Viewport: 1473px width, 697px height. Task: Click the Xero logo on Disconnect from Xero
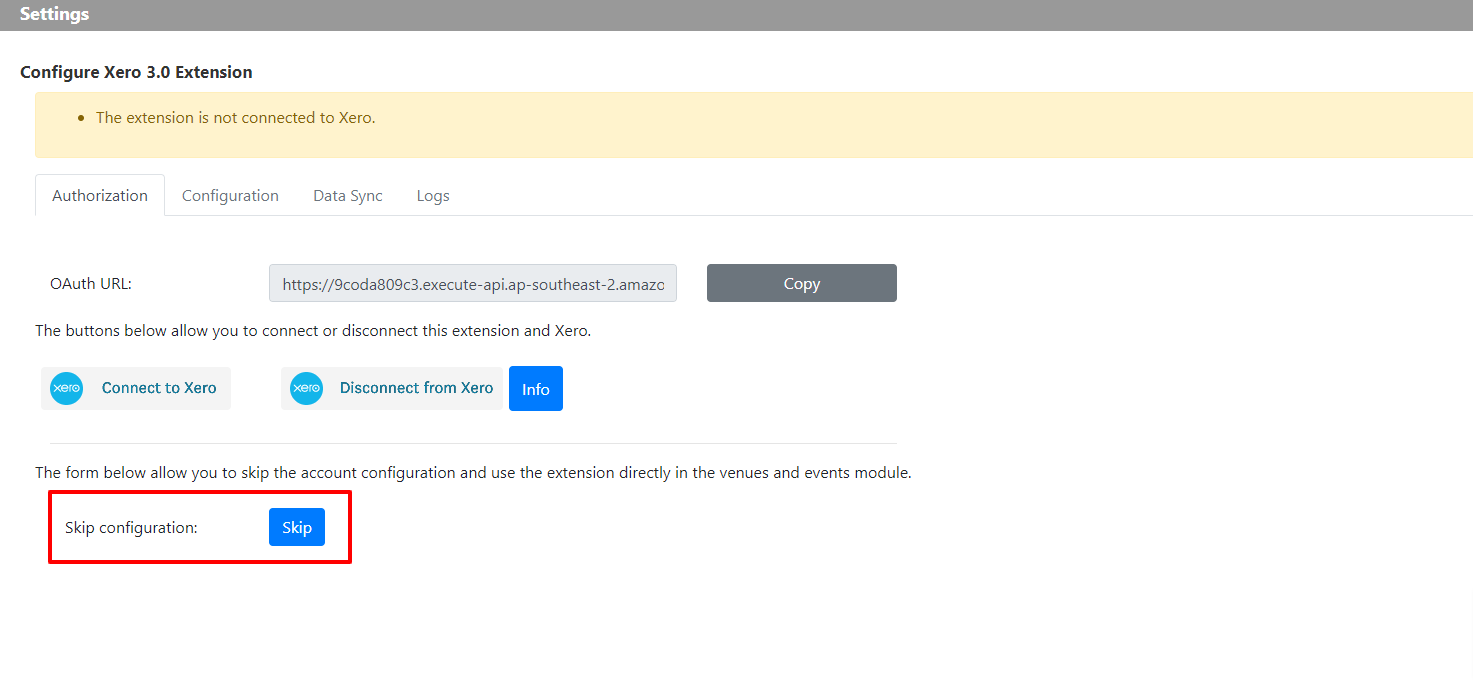tap(306, 388)
